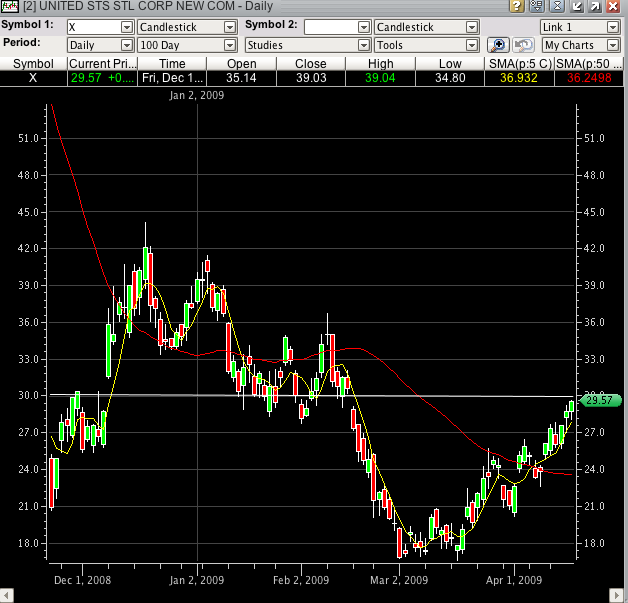The width and height of the screenshot is (628, 603).
Task: Click the High column header
Action: point(380,64)
